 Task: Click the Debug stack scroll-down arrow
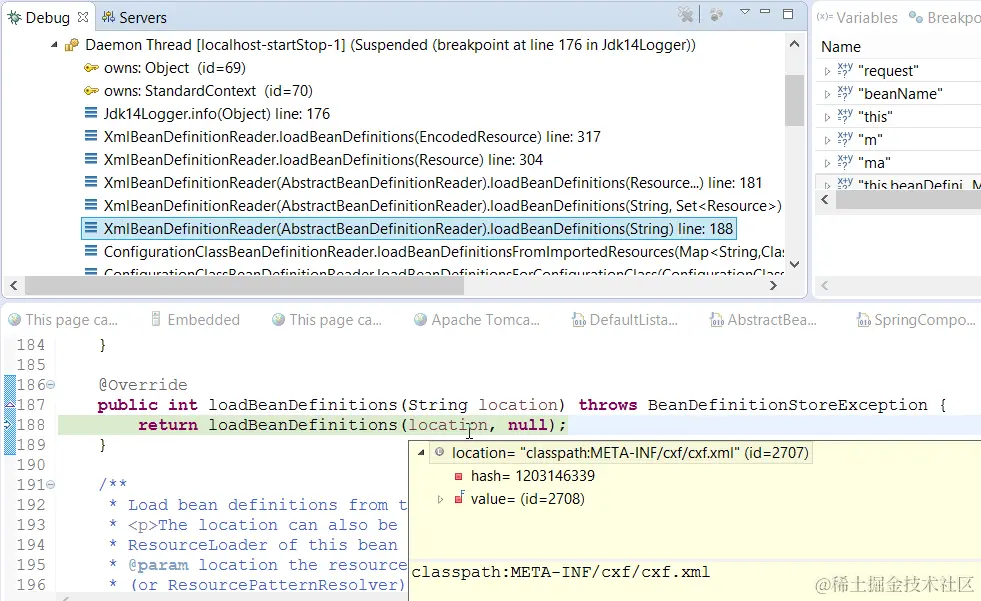795,264
